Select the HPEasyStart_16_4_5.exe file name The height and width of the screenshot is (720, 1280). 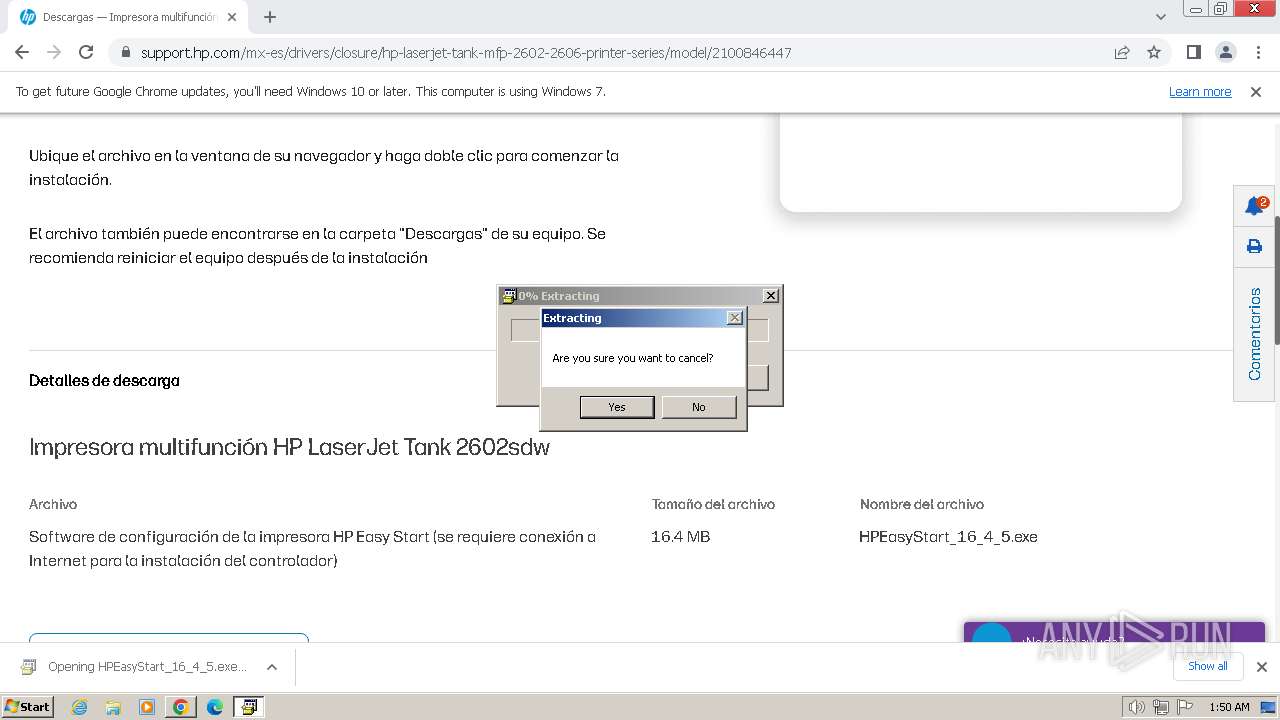pyautogui.click(x=948, y=537)
